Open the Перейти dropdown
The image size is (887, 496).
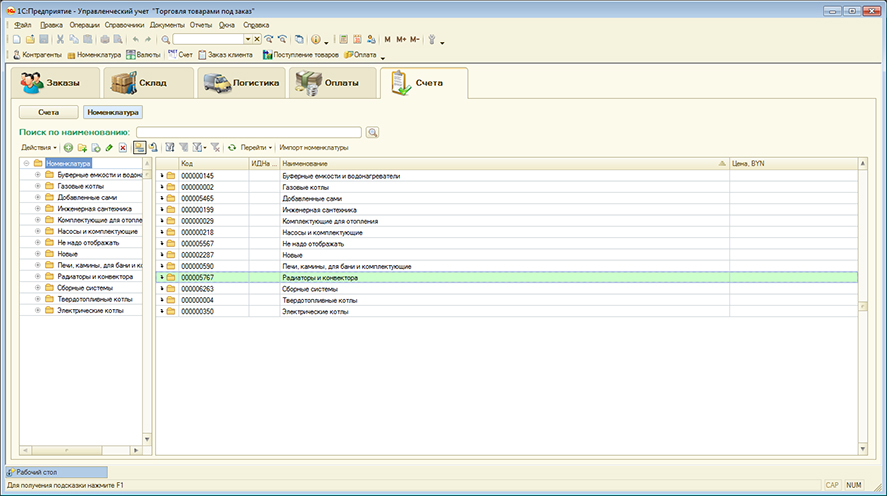256,147
